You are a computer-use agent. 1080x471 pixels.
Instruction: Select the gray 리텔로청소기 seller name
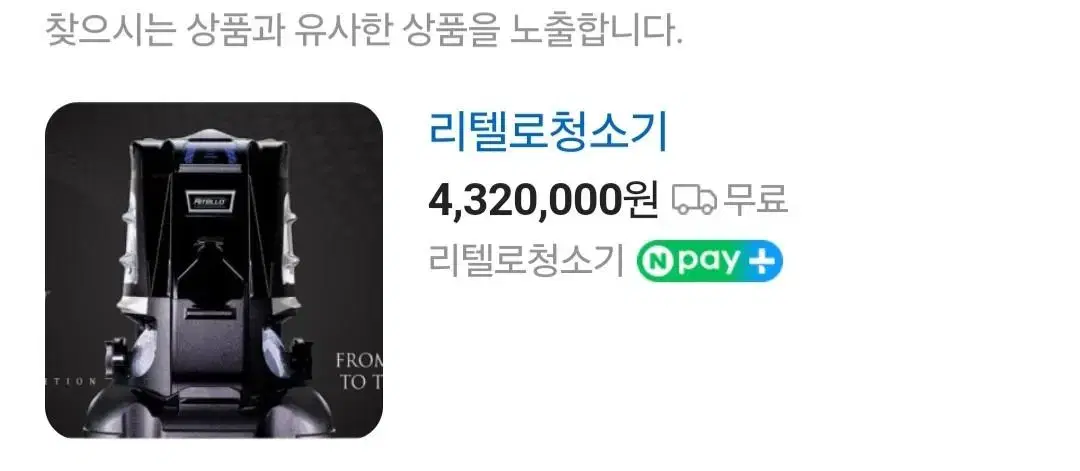526,261
